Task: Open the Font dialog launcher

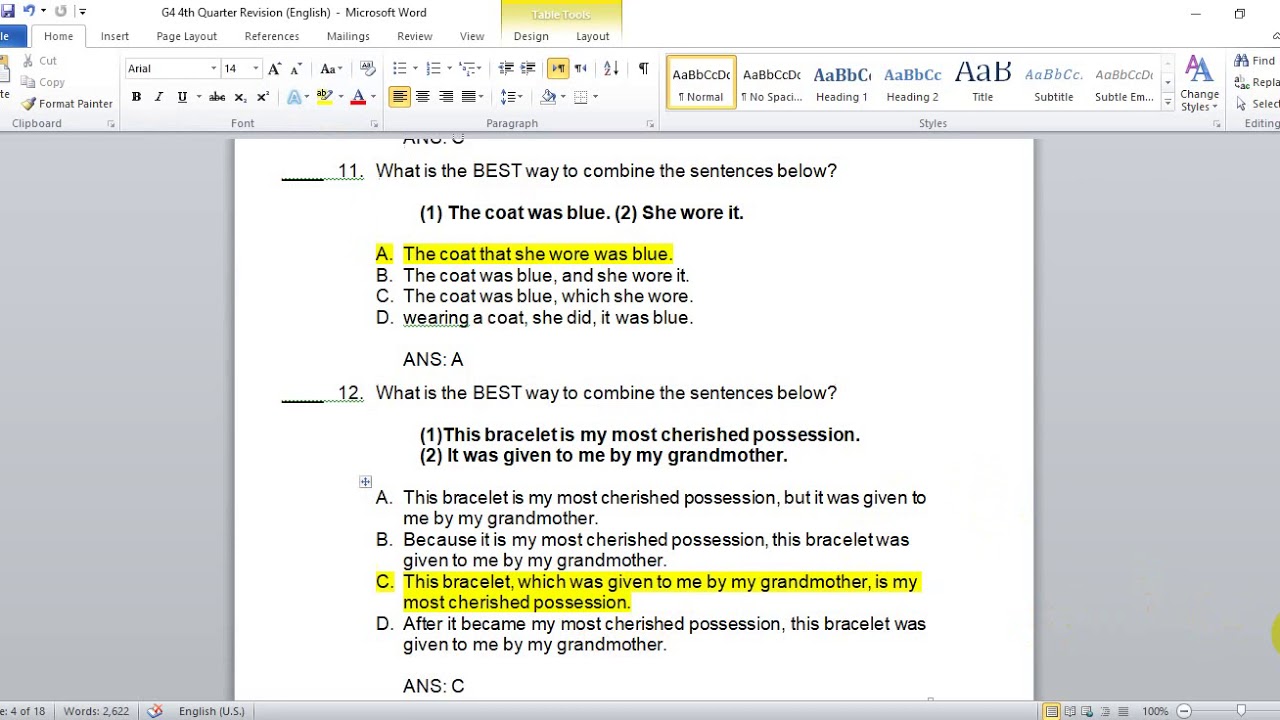Action: click(x=374, y=124)
